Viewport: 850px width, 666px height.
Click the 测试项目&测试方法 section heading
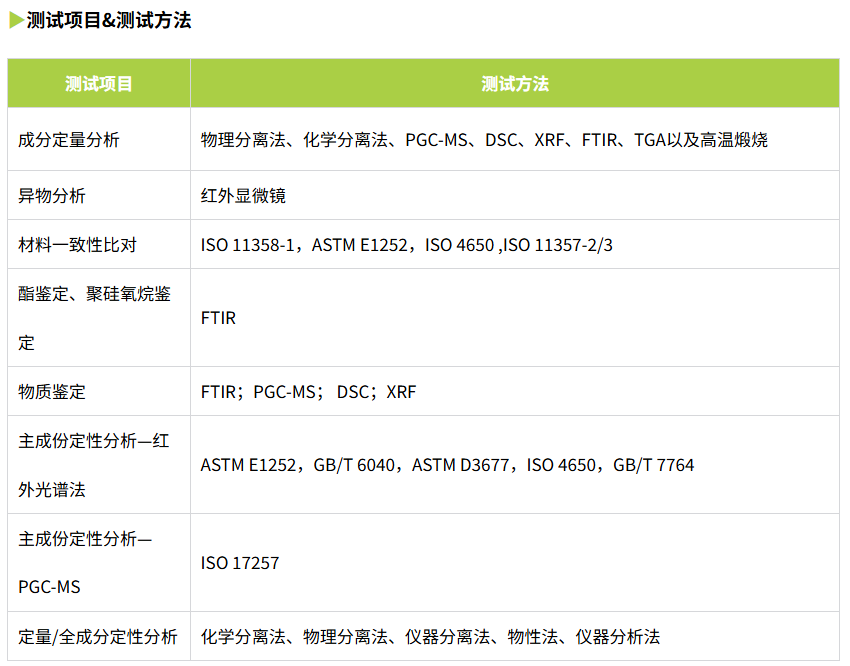point(109,20)
